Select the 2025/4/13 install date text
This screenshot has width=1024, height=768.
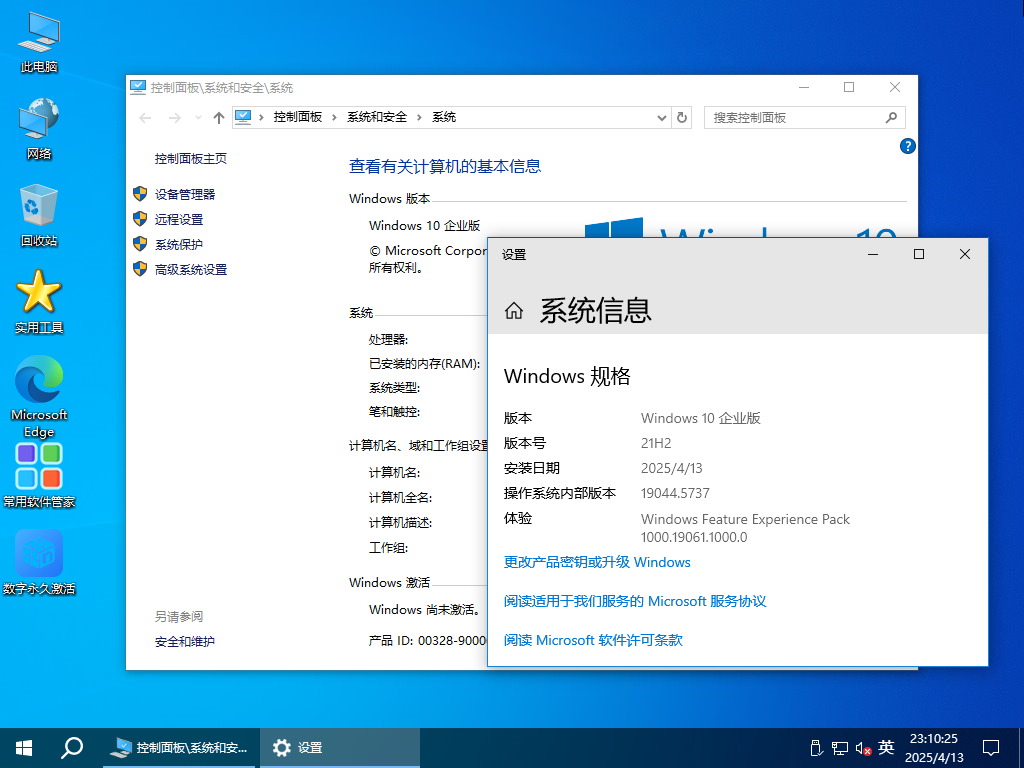tap(671, 468)
